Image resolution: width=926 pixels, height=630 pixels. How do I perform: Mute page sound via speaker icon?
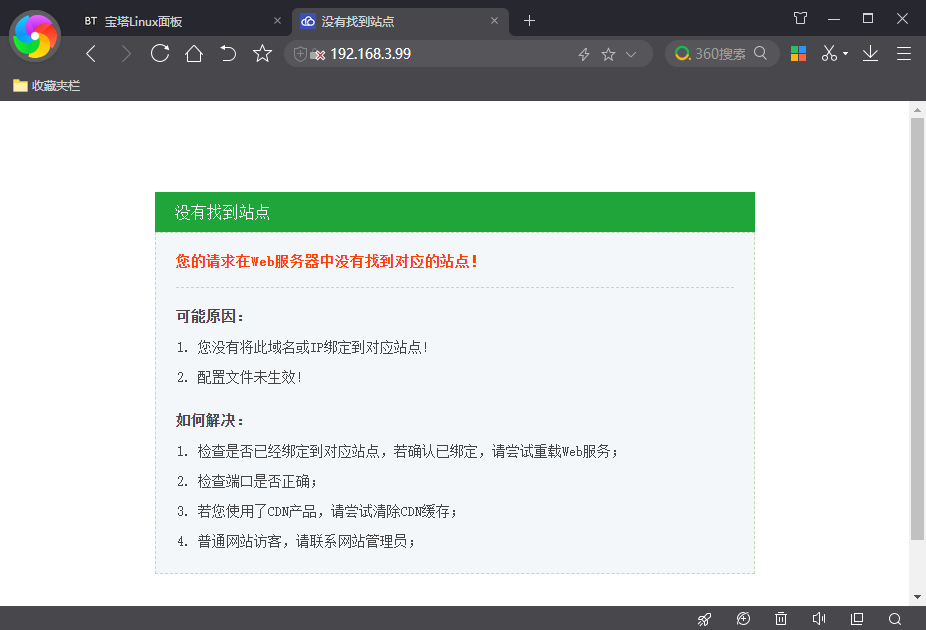[818, 619]
